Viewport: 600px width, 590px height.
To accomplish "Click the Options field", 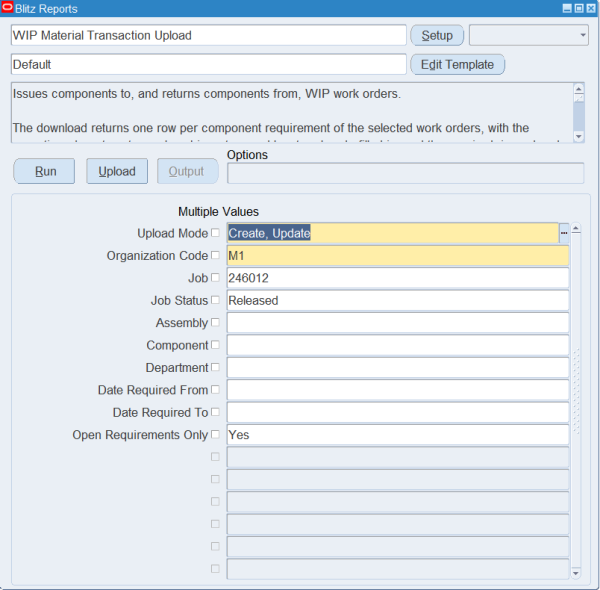I will [406, 173].
